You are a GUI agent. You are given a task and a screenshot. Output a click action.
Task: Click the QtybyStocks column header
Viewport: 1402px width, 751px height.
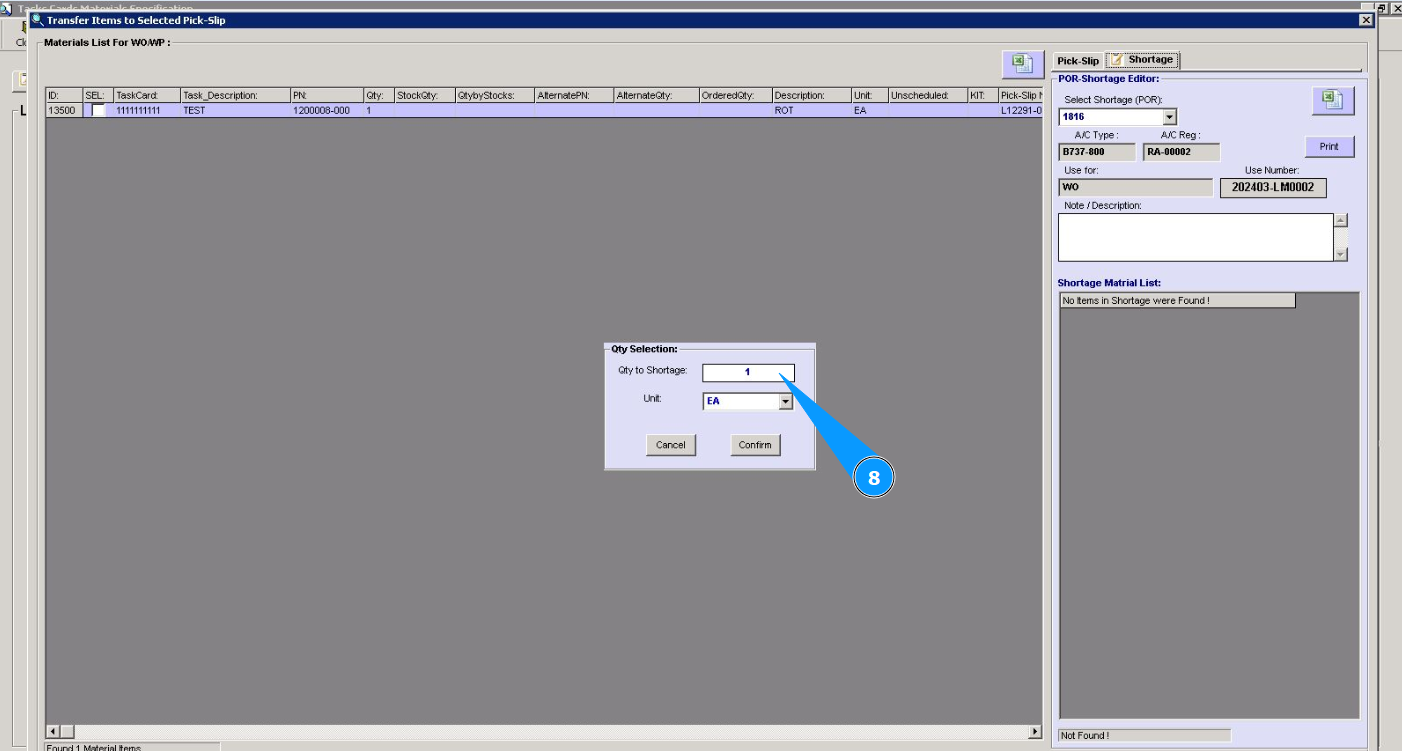pos(494,96)
